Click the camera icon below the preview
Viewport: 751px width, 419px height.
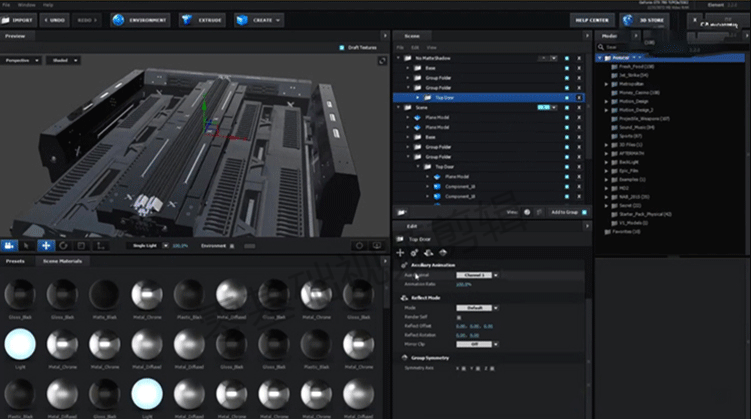tap(10, 244)
